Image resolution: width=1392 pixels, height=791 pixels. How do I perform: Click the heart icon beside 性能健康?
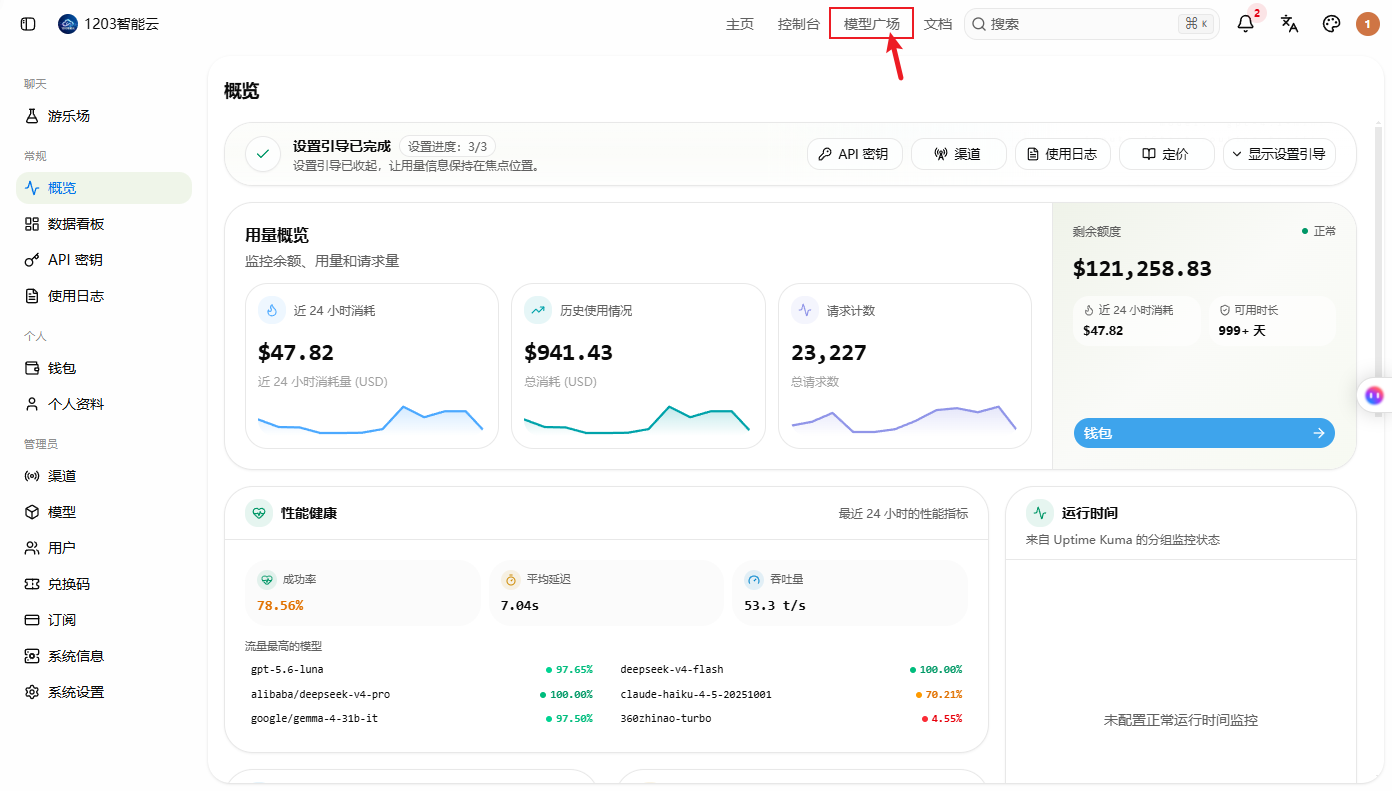(259, 513)
